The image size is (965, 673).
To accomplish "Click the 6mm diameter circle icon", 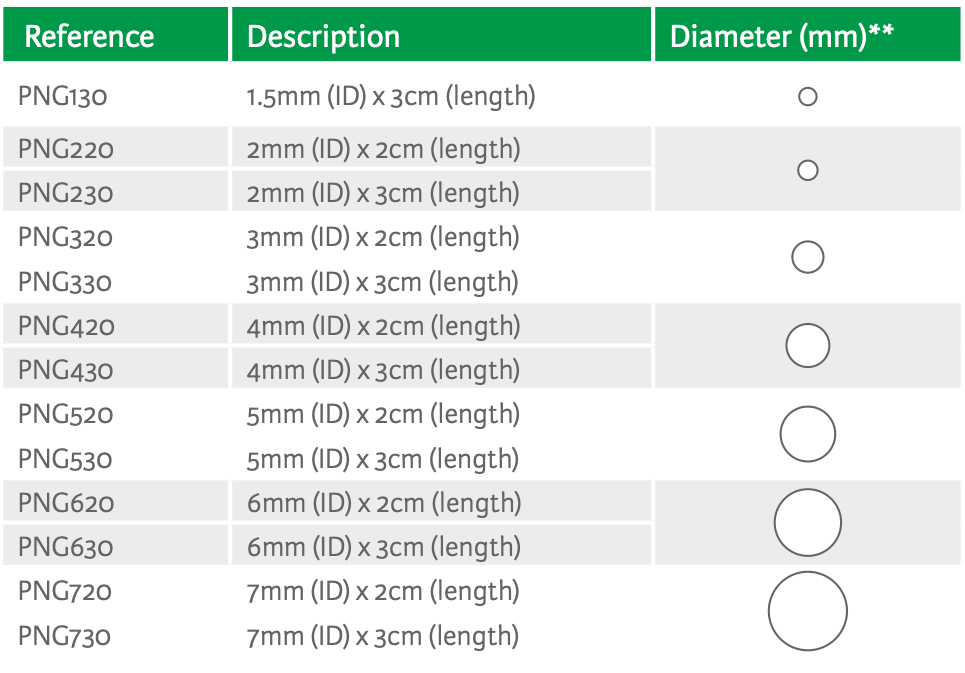I will [808, 523].
